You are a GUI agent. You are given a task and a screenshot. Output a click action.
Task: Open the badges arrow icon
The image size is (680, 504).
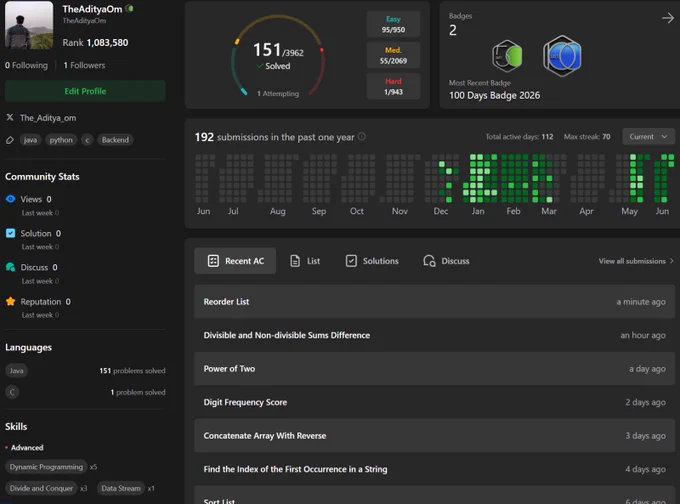click(x=667, y=18)
